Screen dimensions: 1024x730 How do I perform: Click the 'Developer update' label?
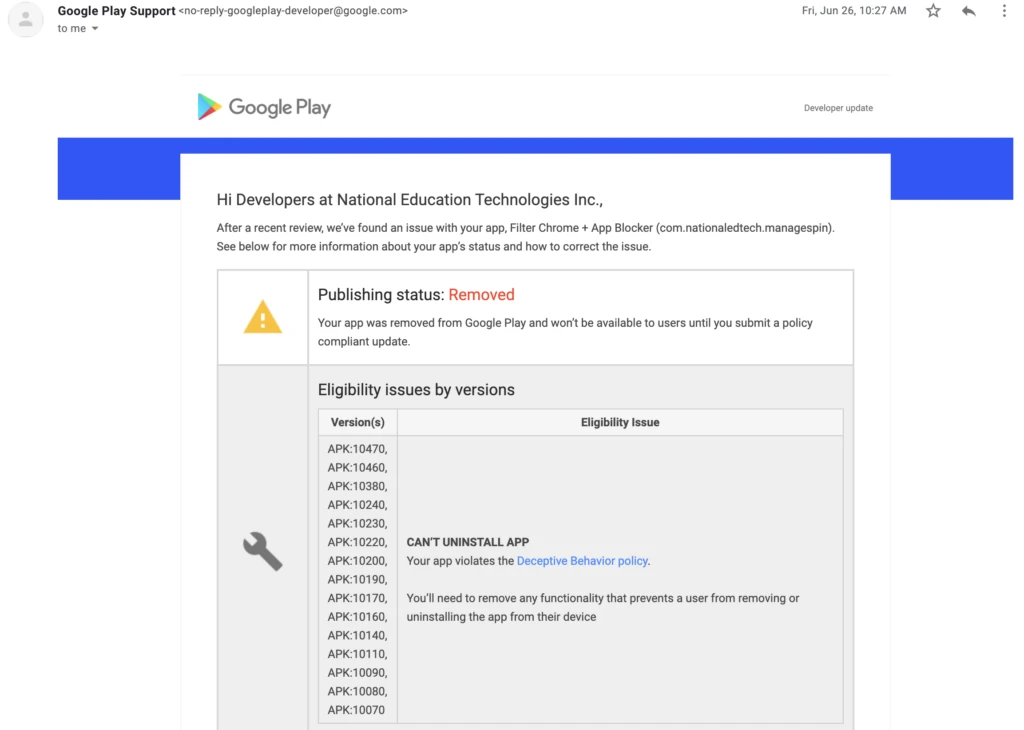[x=838, y=107]
